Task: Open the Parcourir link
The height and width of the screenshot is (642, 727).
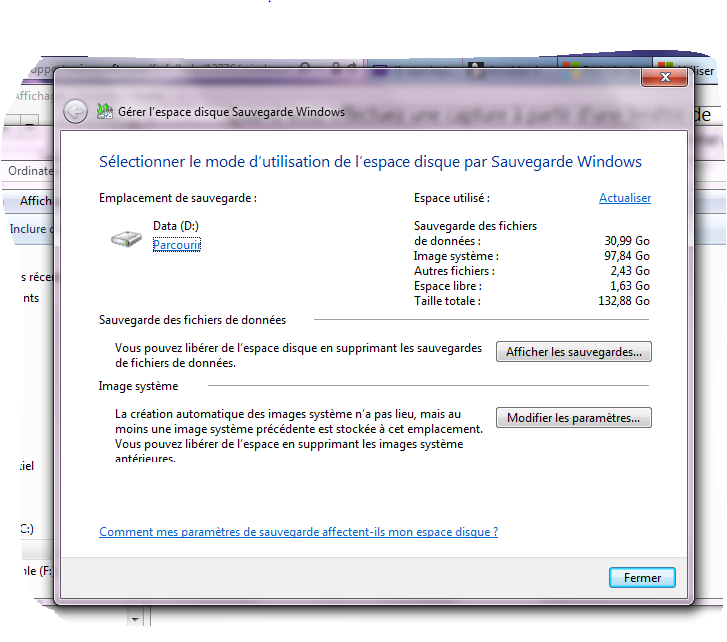Action: 177,244
